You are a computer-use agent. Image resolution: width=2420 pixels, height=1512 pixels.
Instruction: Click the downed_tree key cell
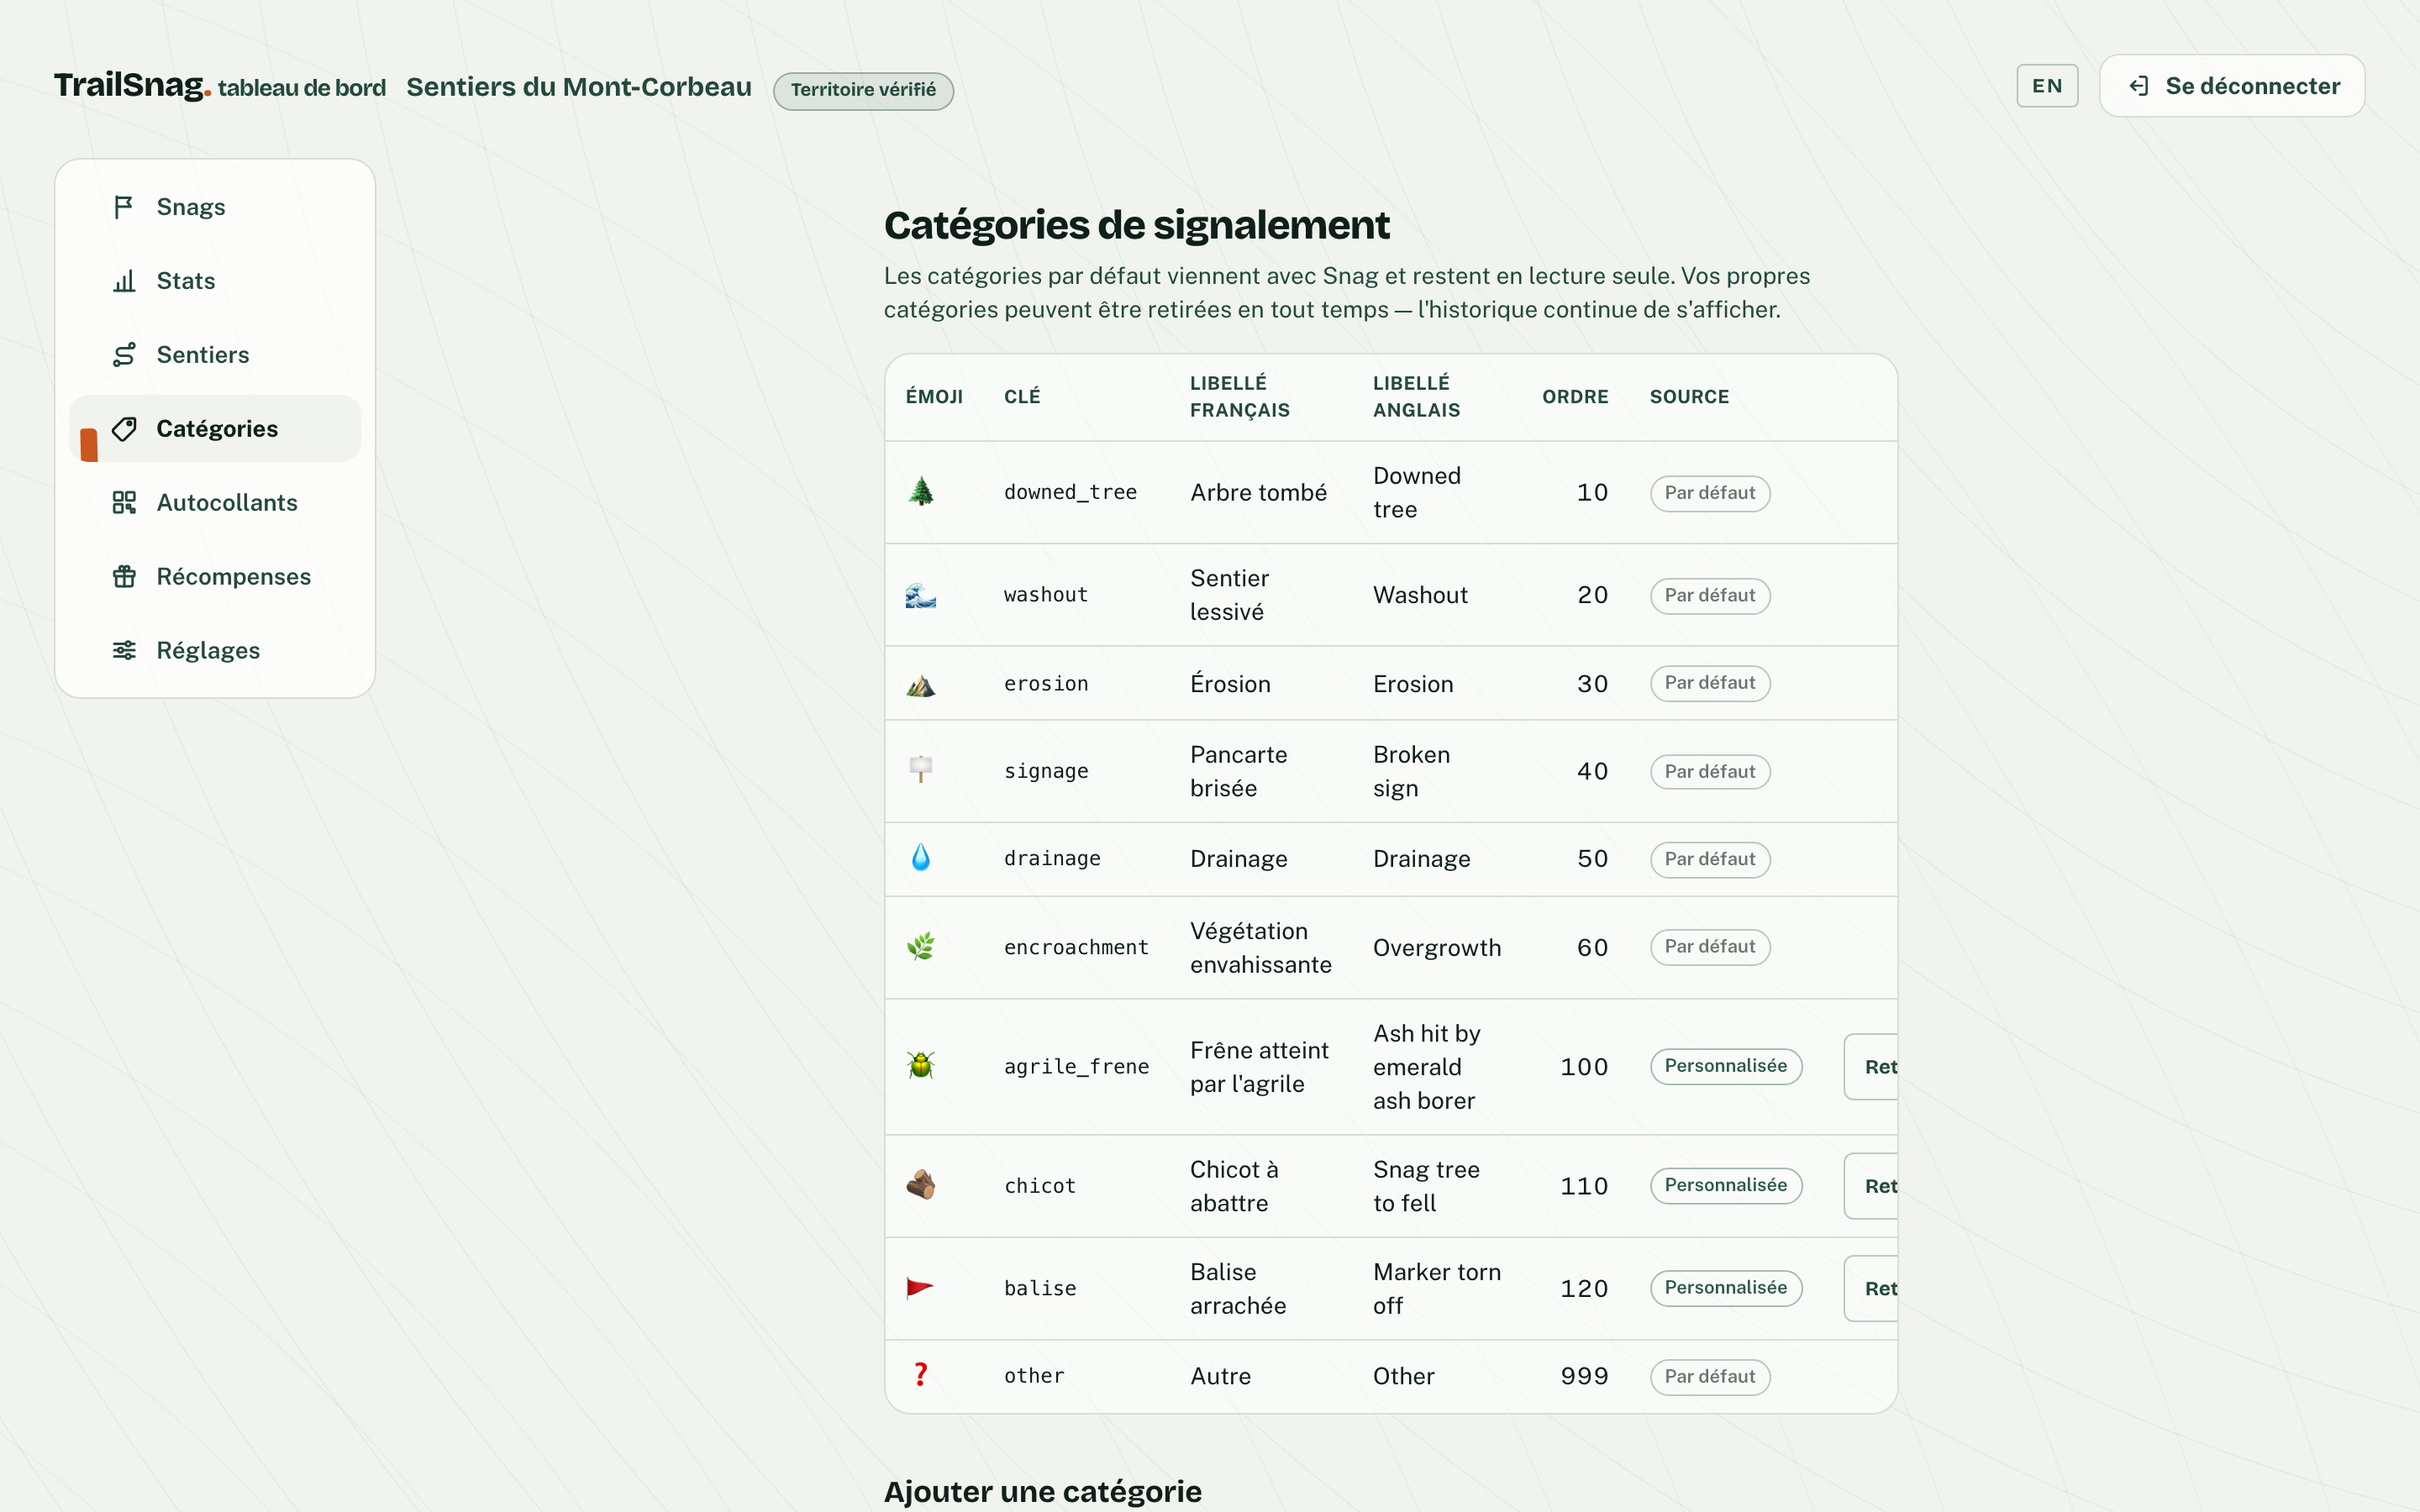point(1070,493)
